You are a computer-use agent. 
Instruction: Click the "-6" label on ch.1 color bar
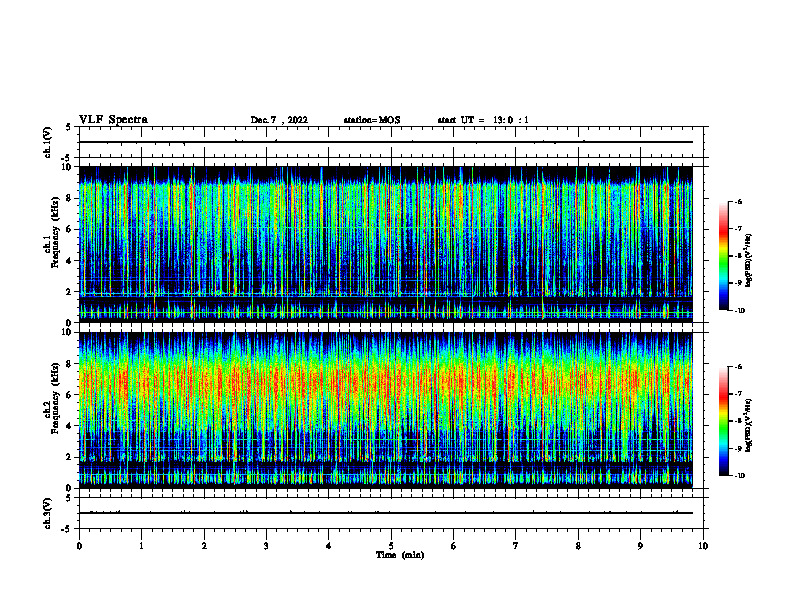738,202
